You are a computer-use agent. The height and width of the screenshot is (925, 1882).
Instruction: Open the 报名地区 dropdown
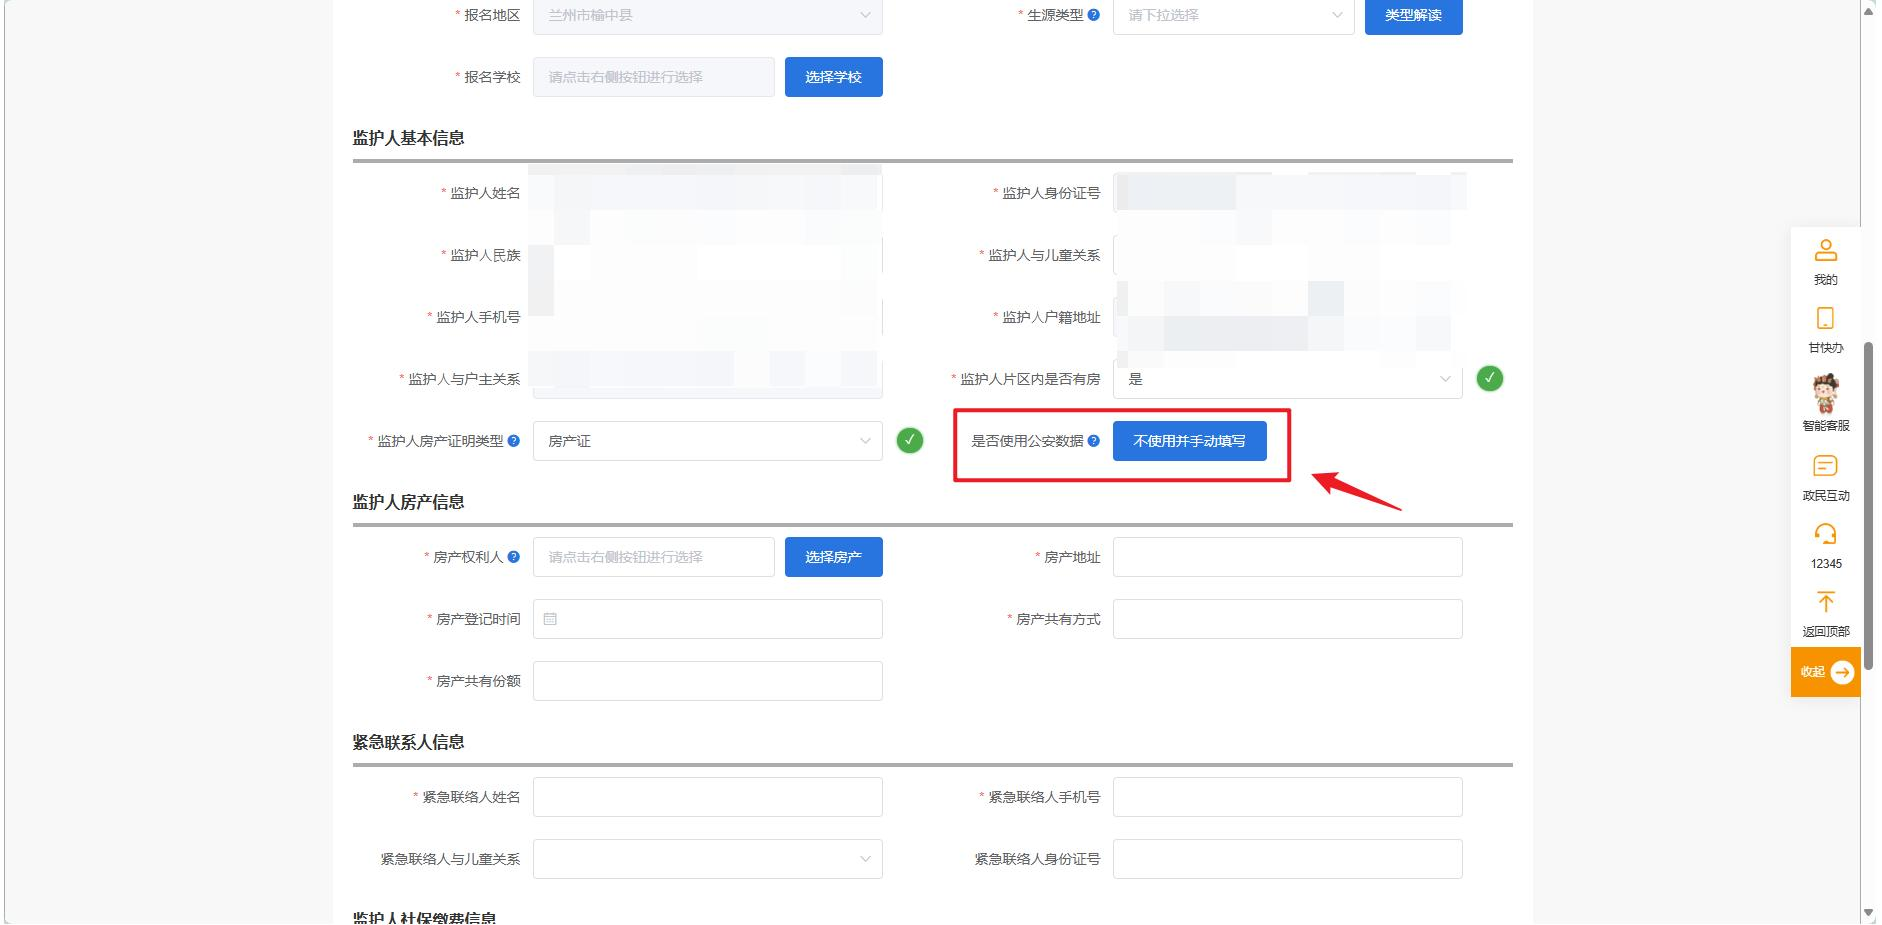coord(708,15)
